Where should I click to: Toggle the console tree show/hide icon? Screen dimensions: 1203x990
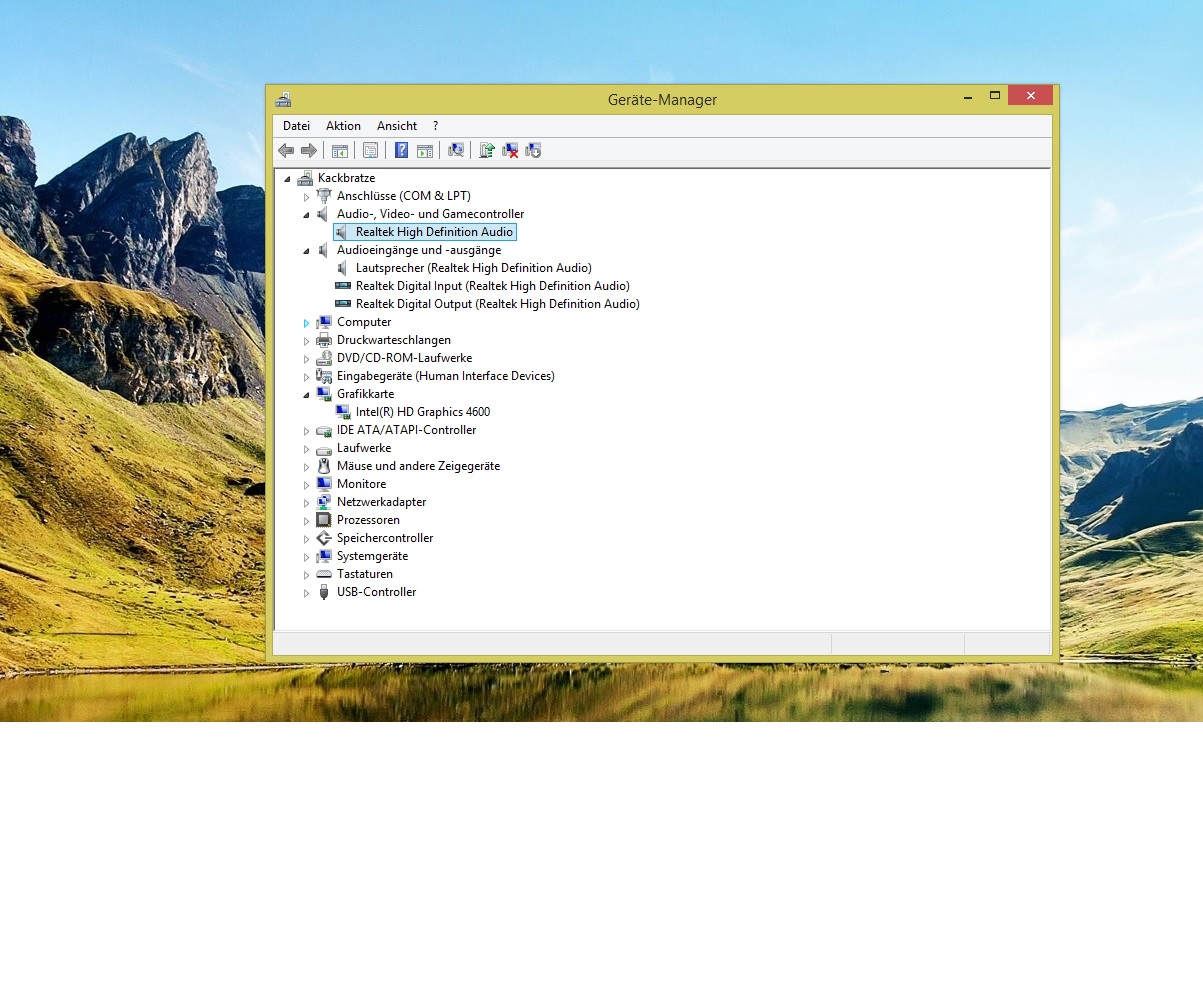[340, 150]
